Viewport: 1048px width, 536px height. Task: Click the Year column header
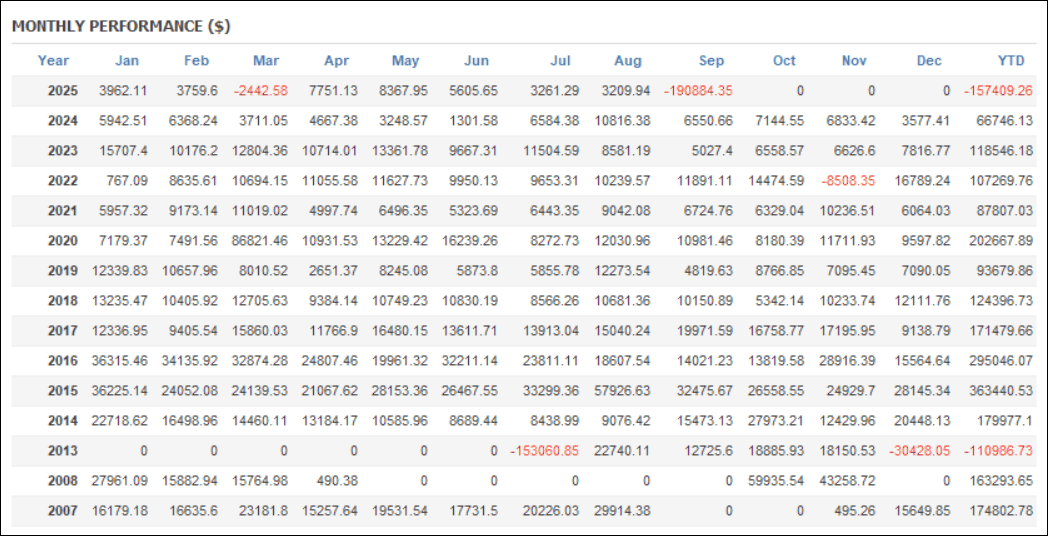[x=53, y=60]
